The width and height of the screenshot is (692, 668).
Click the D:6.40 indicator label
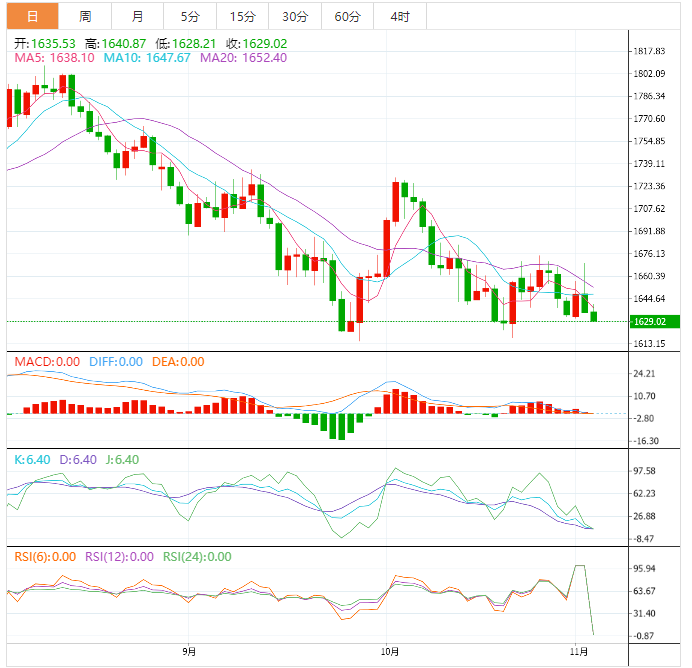pyautogui.click(x=78, y=460)
